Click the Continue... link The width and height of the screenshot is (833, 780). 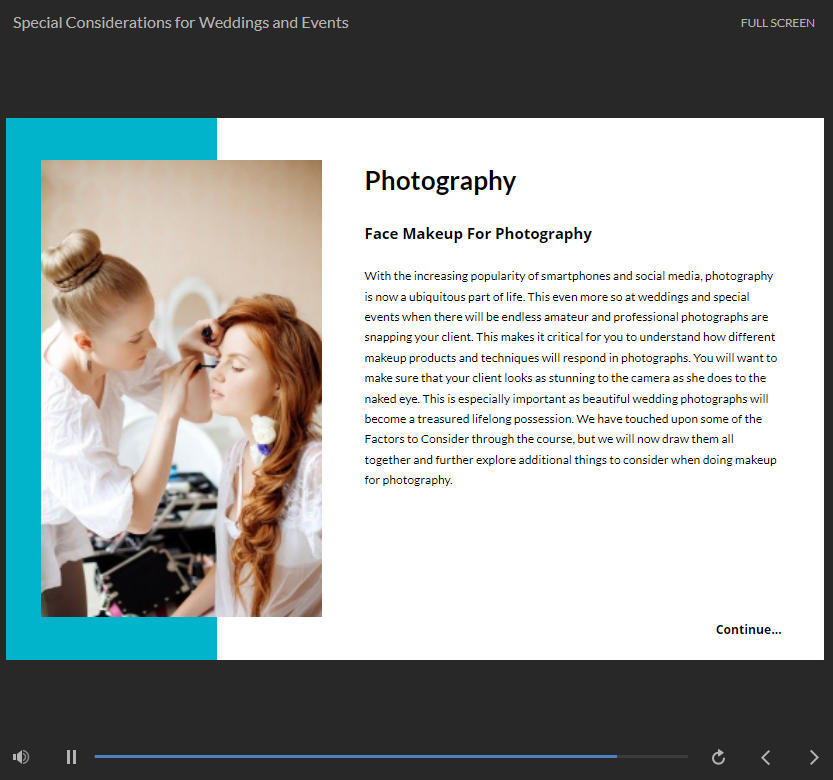point(748,629)
